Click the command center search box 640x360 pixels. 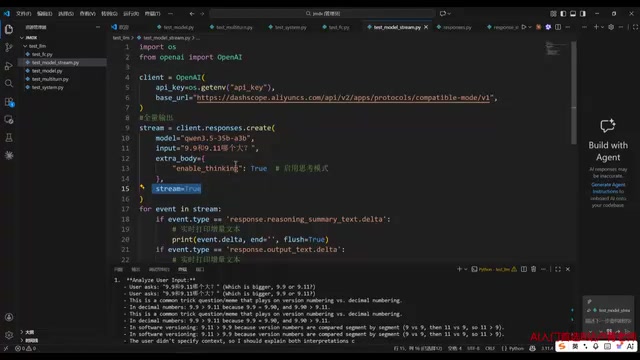click(x=322, y=13)
